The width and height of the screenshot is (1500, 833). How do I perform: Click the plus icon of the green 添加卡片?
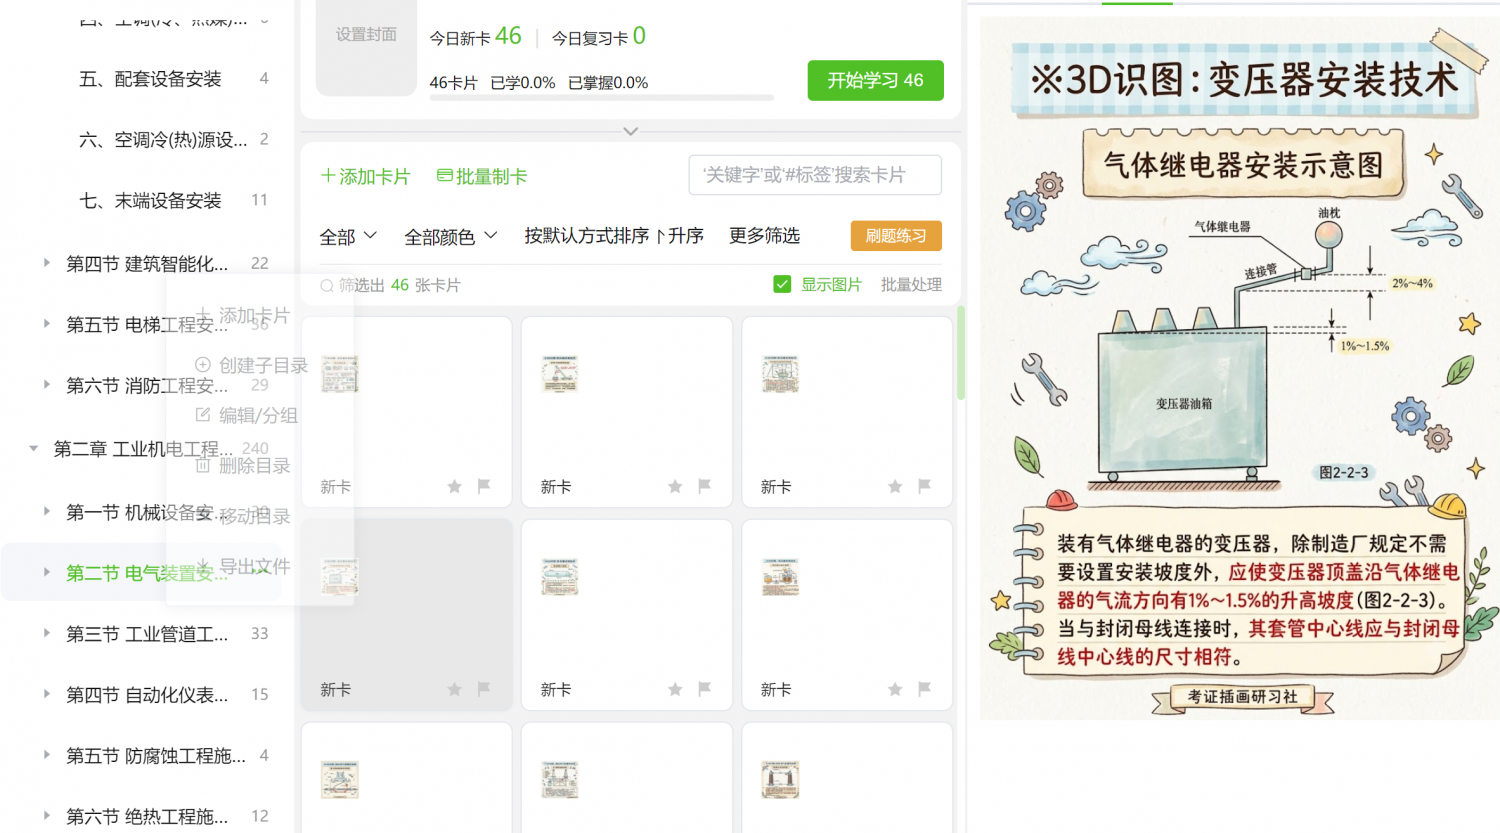328,176
